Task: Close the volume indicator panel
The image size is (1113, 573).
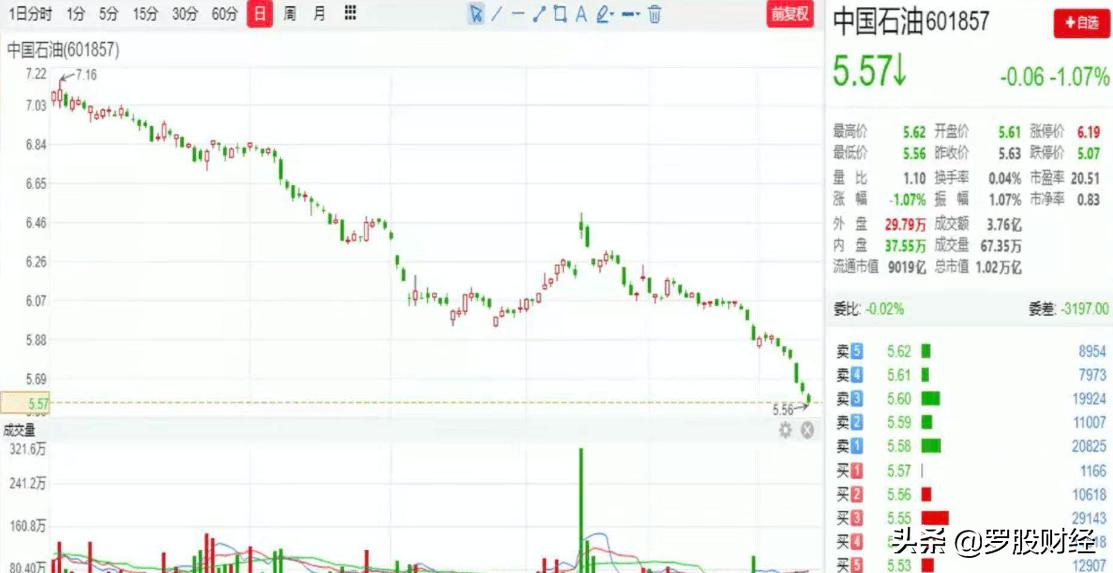Action: click(x=807, y=430)
